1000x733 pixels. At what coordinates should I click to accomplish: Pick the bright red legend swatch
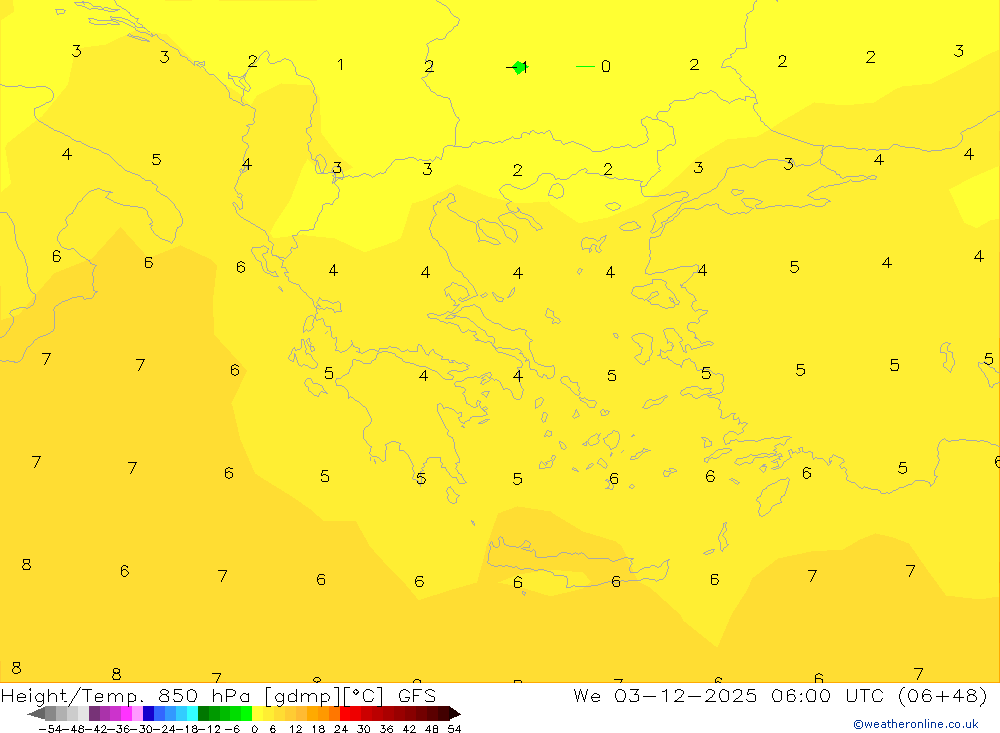click(x=345, y=713)
